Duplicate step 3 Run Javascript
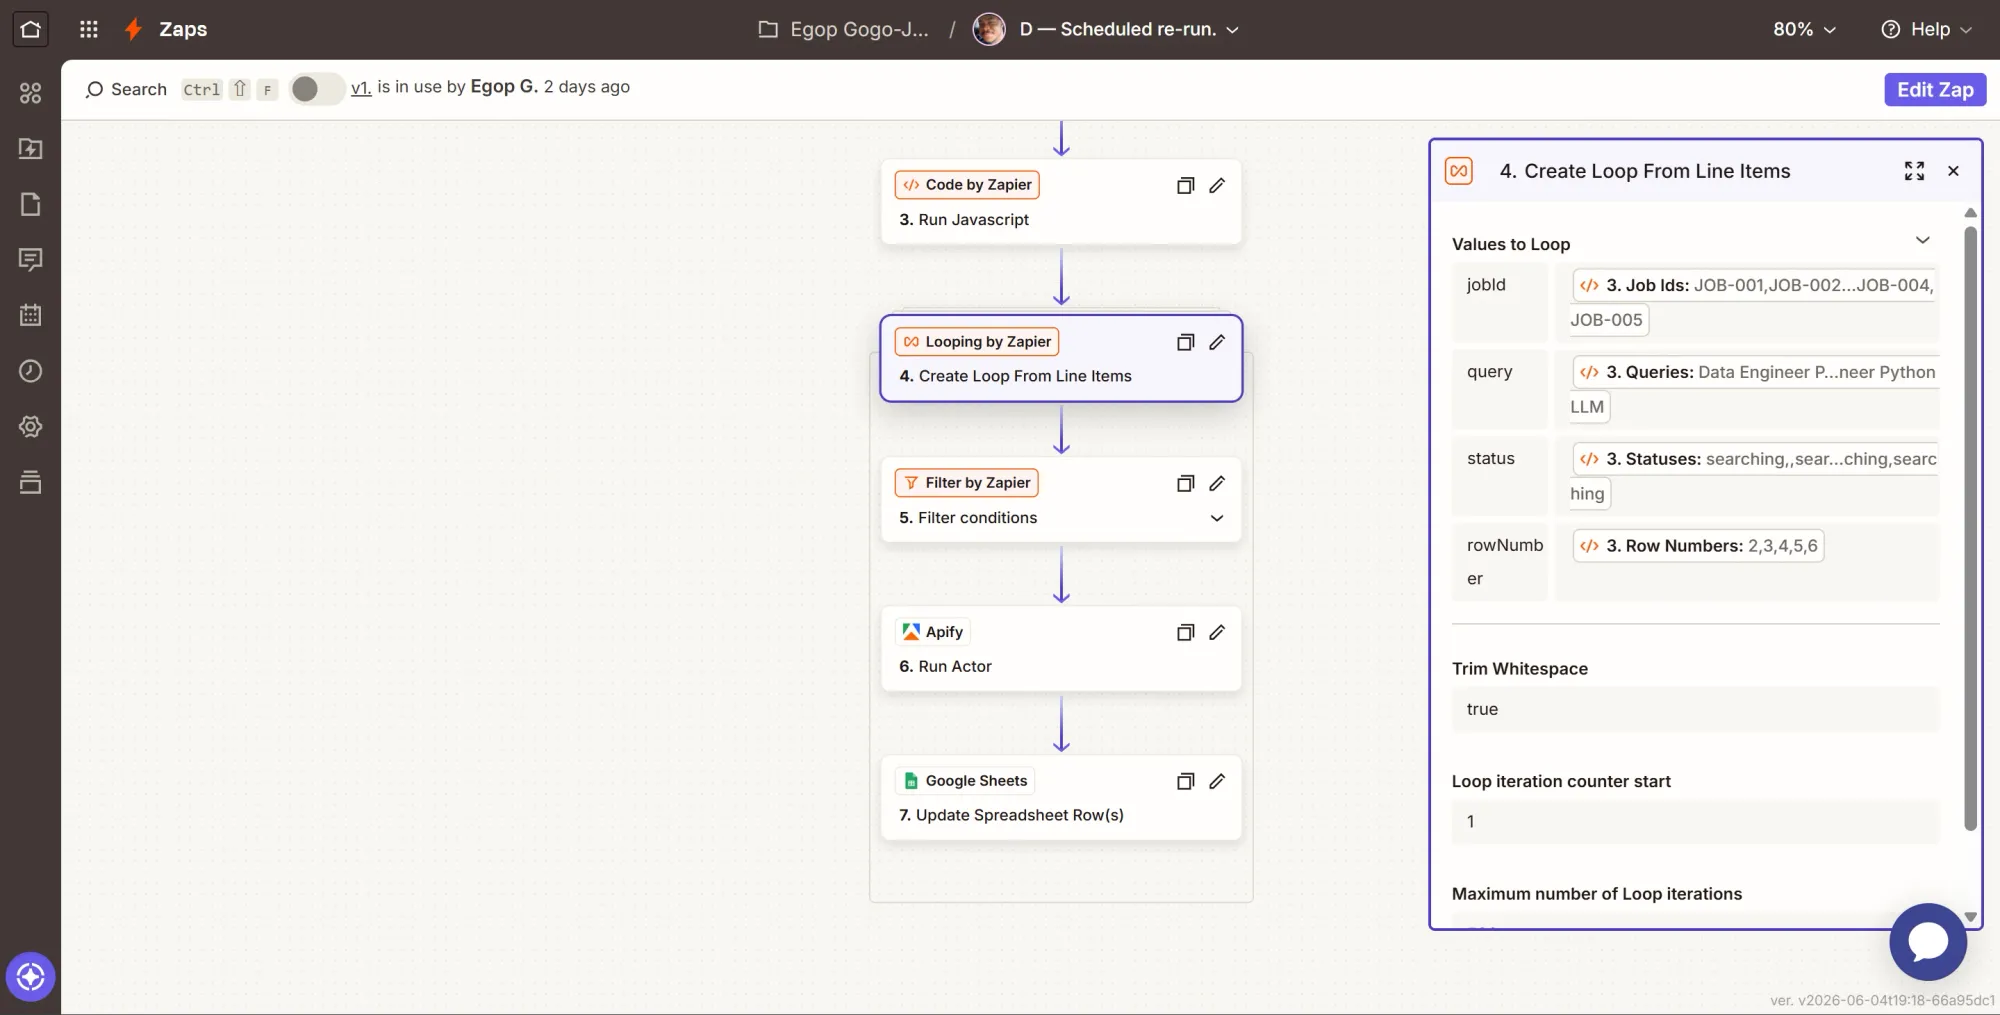The width and height of the screenshot is (2000, 1015). click(x=1185, y=185)
